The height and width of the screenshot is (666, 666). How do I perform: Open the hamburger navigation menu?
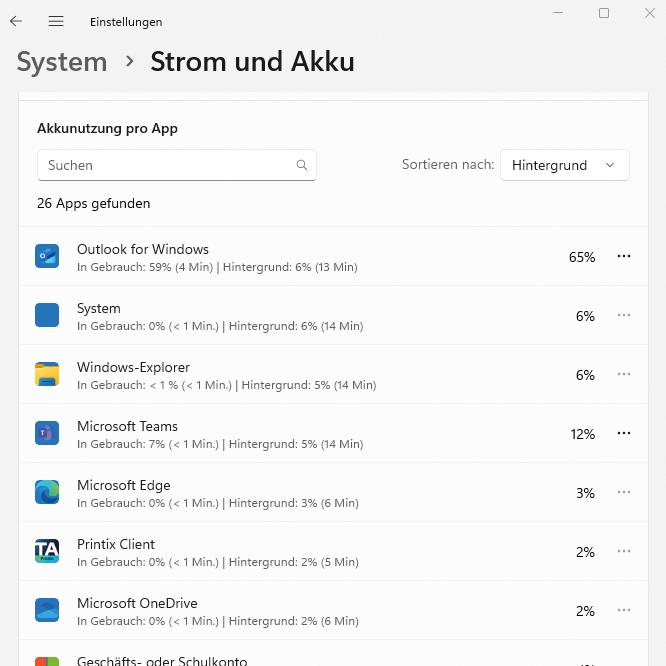click(x=56, y=21)
